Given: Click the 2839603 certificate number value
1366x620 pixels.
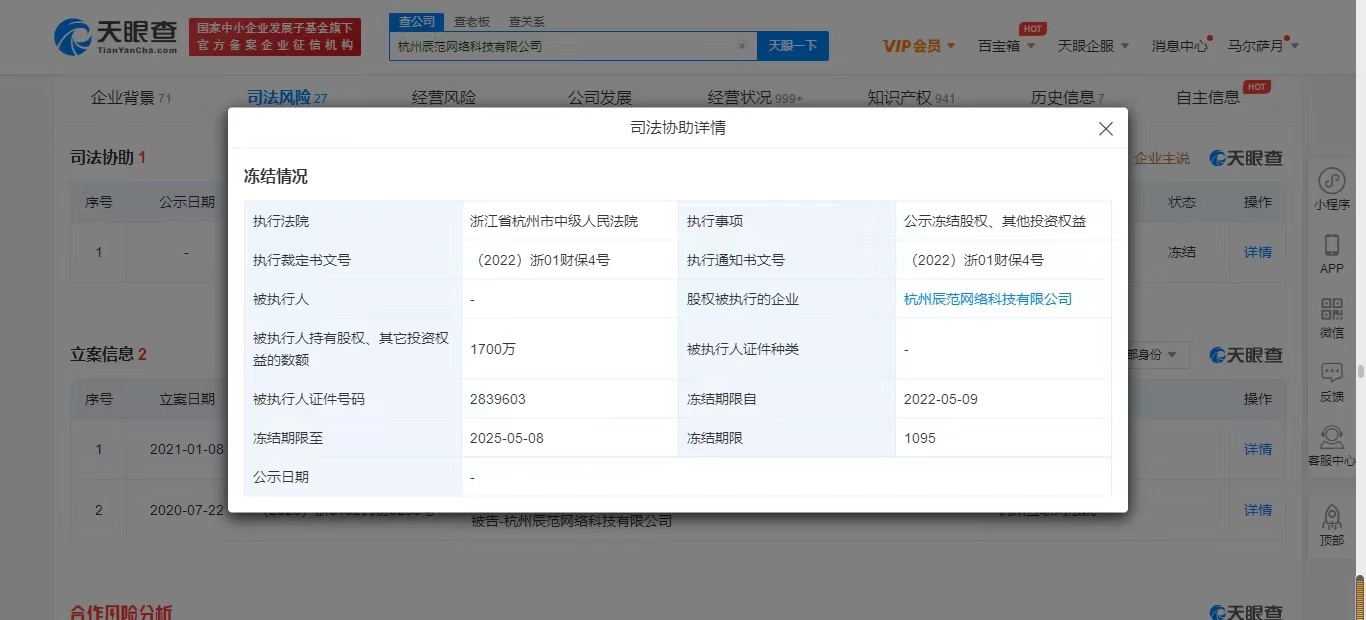Looking at the screenshot, I should pos(497,399).
